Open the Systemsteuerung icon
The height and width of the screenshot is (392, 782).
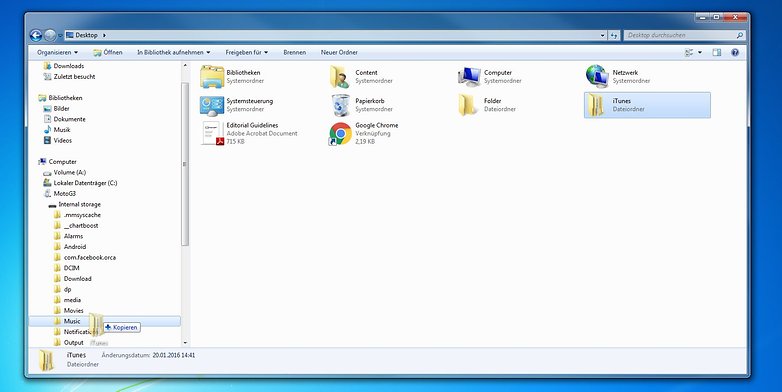pos(212,105)
